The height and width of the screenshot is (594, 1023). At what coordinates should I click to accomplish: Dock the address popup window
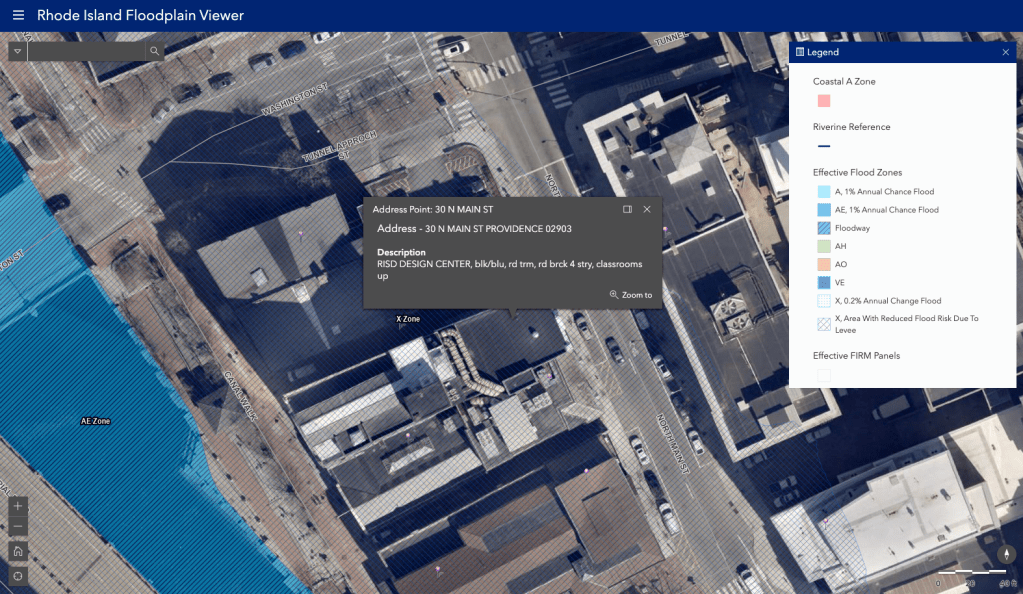pos(627,209)
